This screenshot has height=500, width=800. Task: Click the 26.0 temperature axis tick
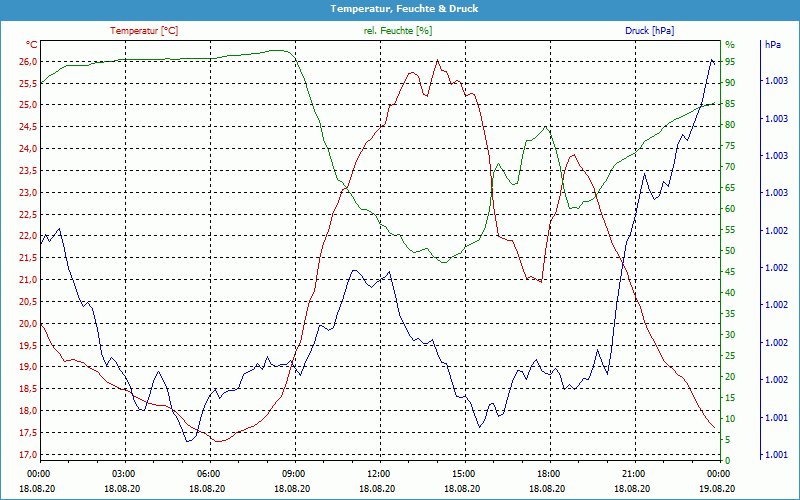[x=27, y=62]
